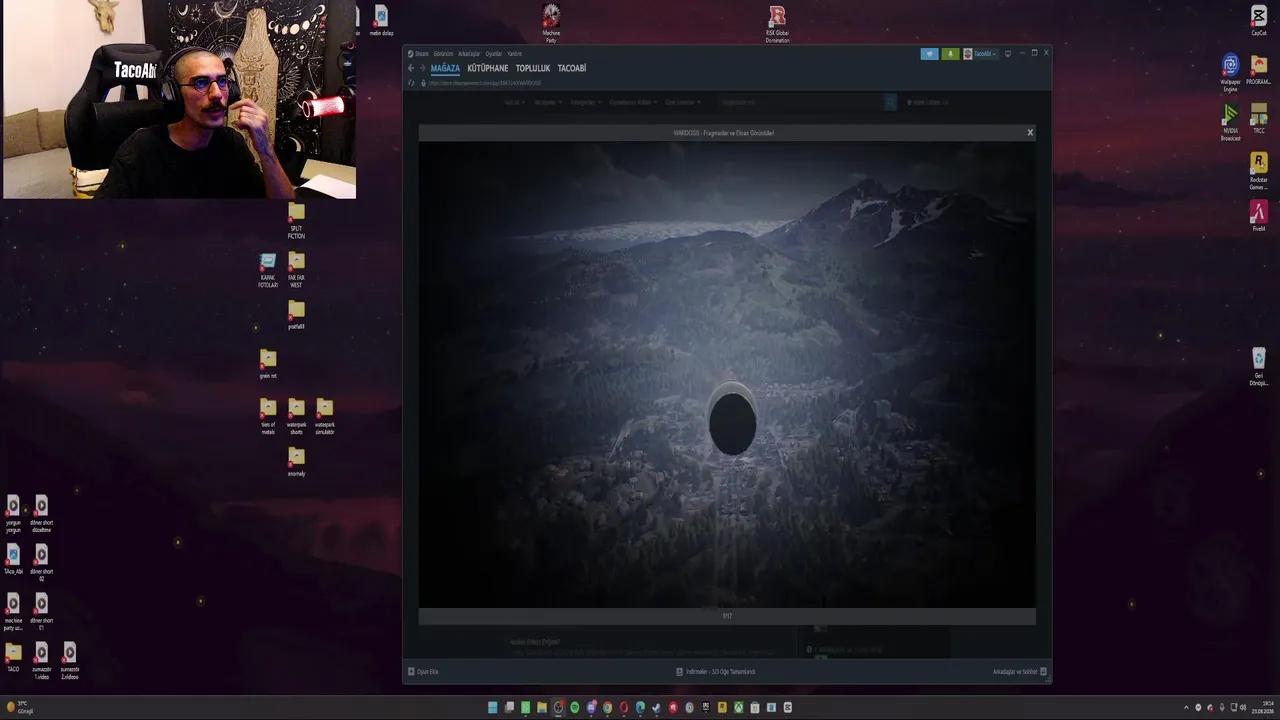The width and height of the screenshot is (1280, 720).
Task: Open the Windows Start menu
Action: click(492, 708)
